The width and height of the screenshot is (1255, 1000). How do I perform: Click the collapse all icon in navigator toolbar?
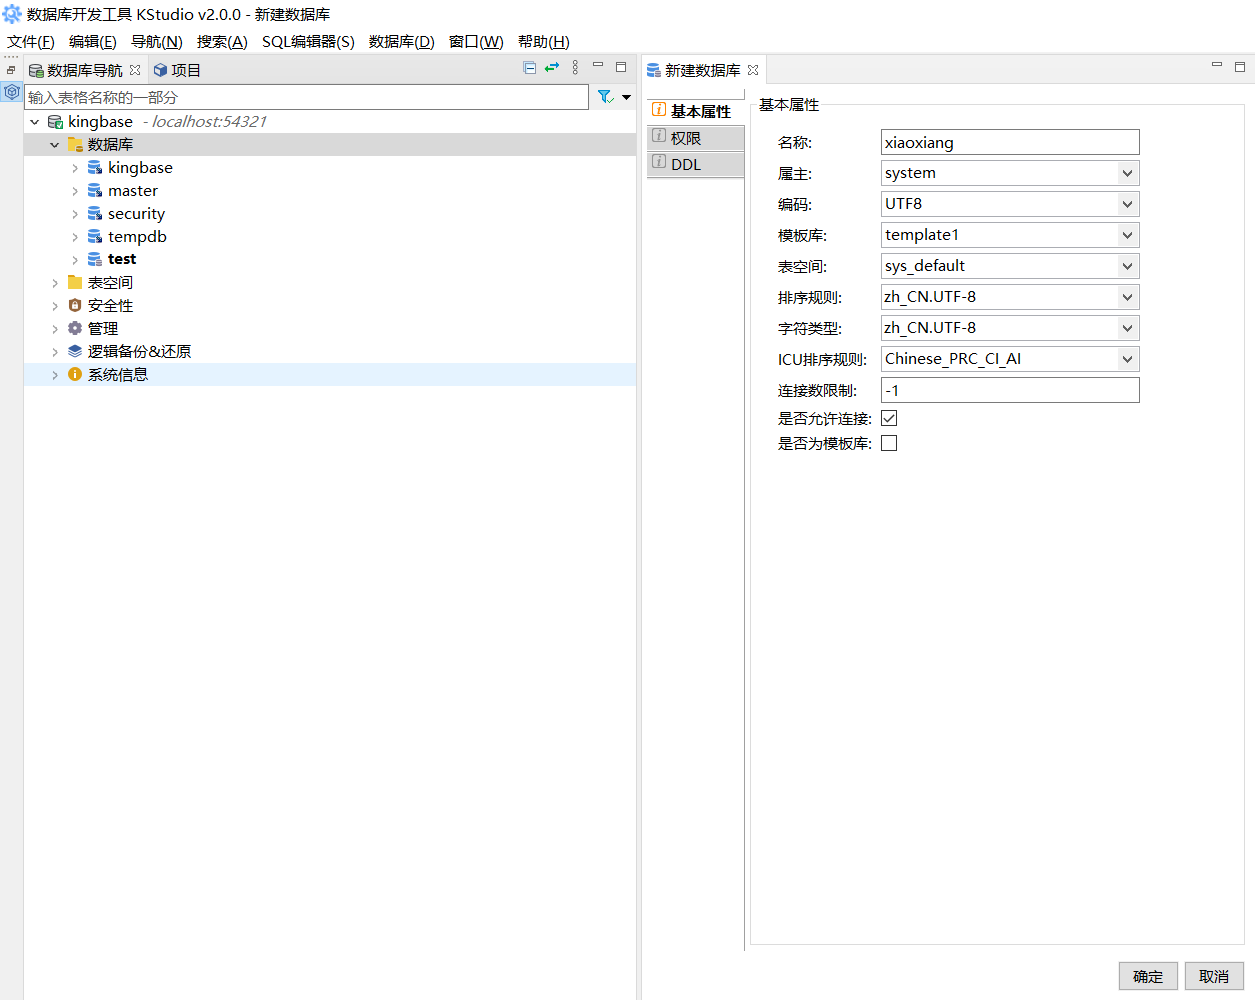[x=530, y=68]
